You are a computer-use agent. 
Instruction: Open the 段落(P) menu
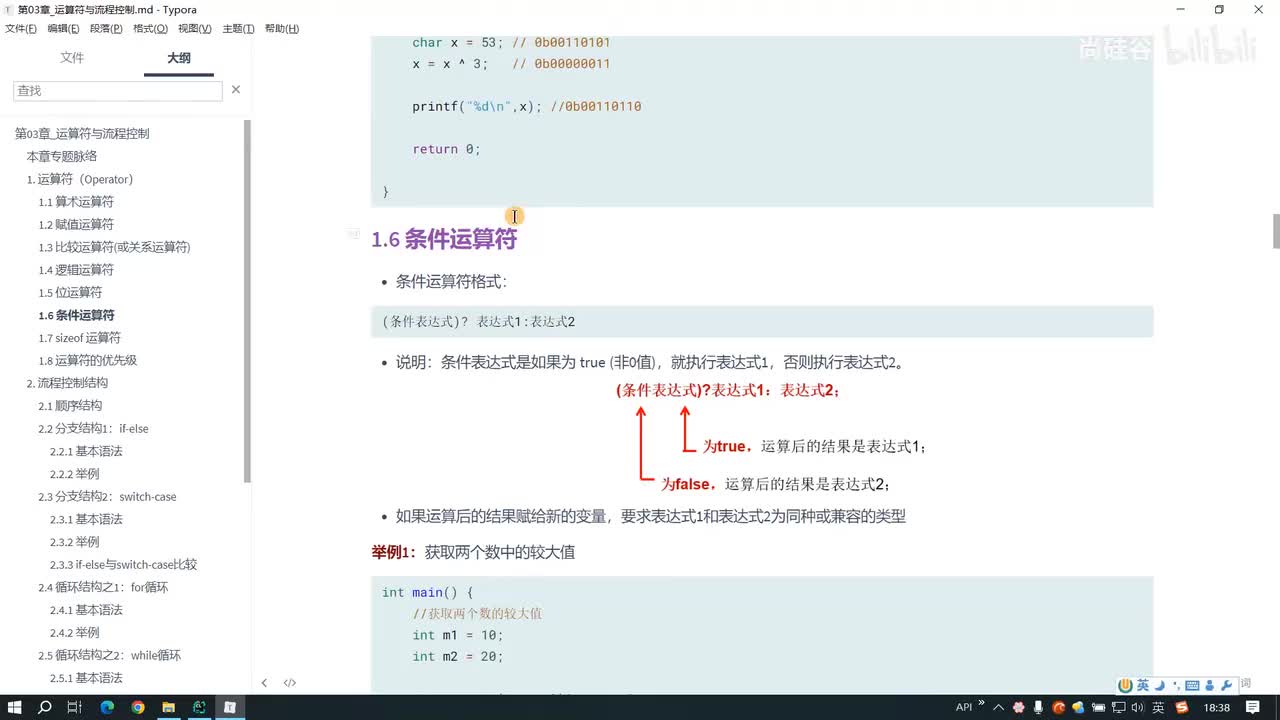point(106,29)
